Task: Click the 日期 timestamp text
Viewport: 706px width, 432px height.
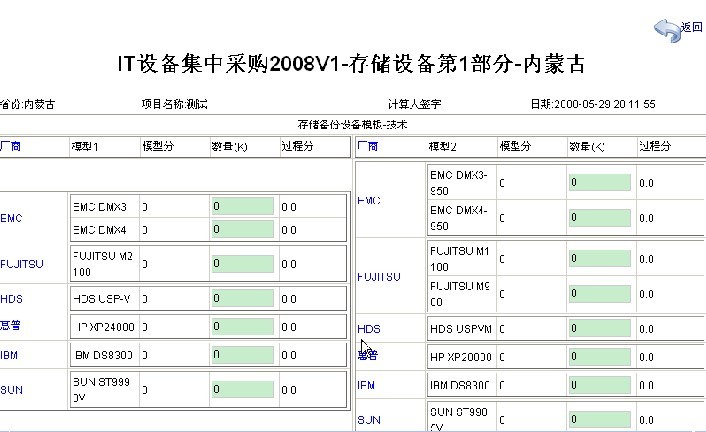Action: pos(593,105)
